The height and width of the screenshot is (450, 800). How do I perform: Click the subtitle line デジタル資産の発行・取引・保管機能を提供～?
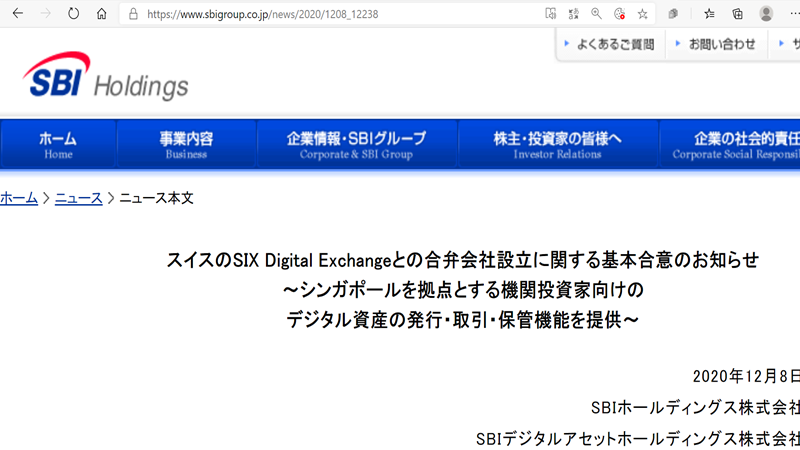(463, 320)
